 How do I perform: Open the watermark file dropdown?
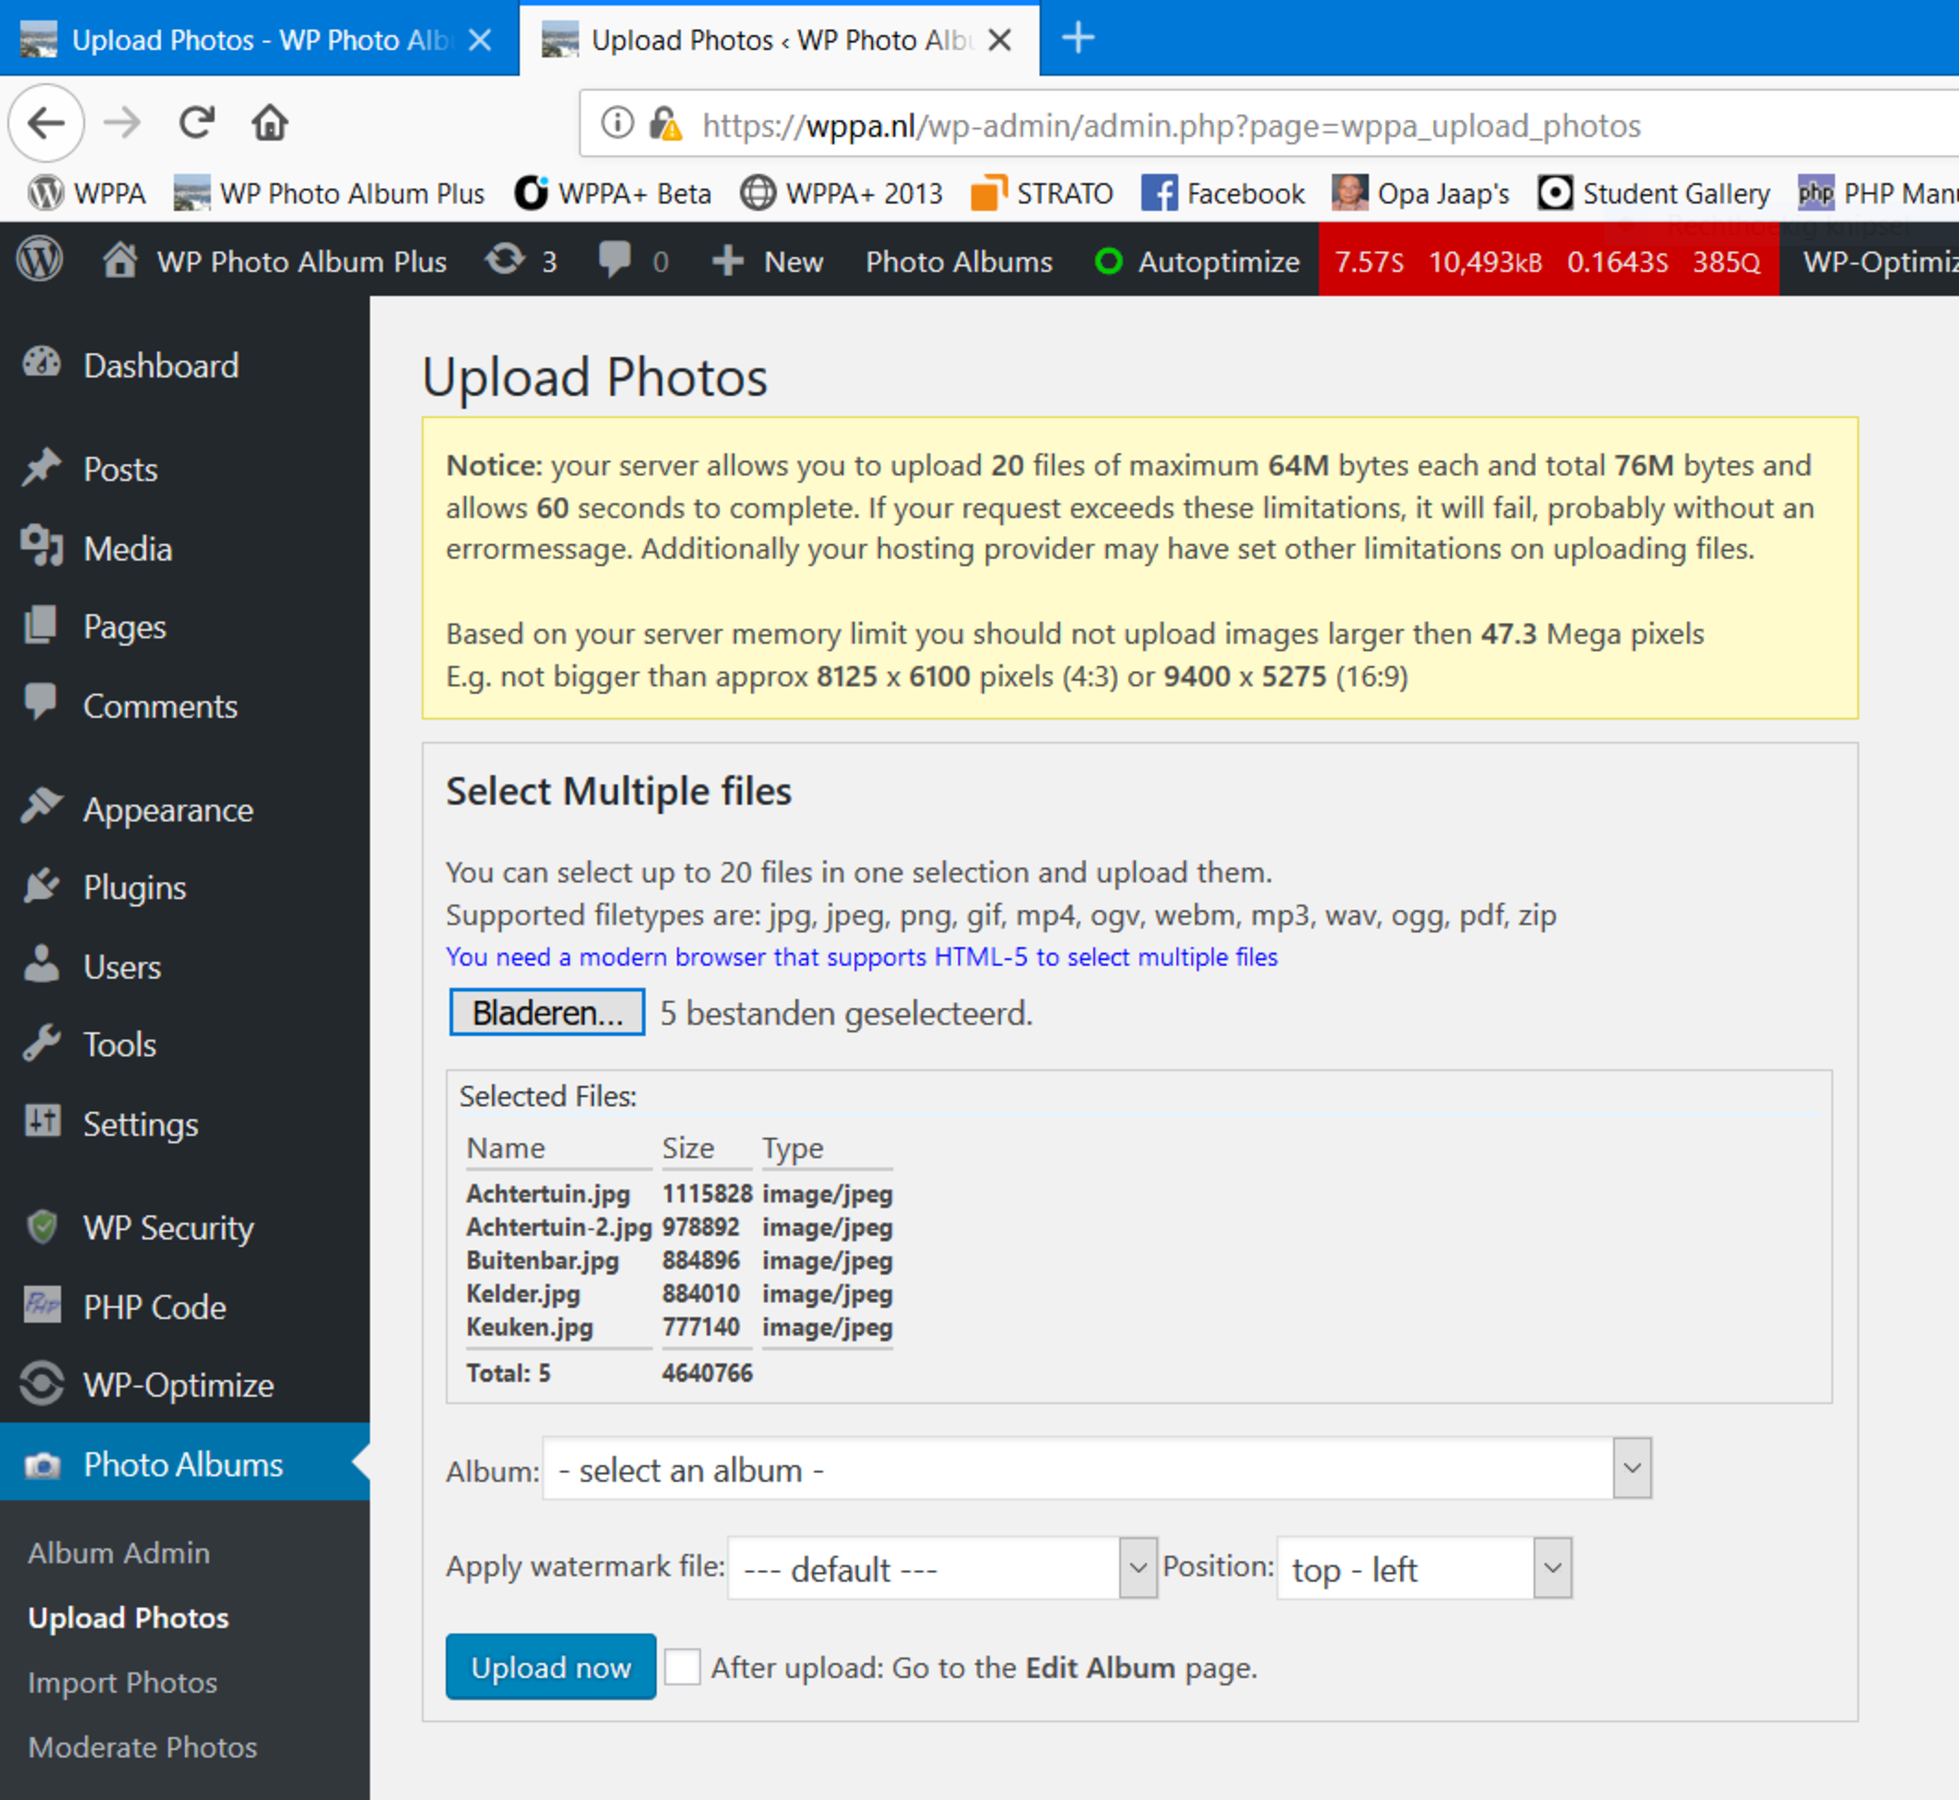[942, 1569]
